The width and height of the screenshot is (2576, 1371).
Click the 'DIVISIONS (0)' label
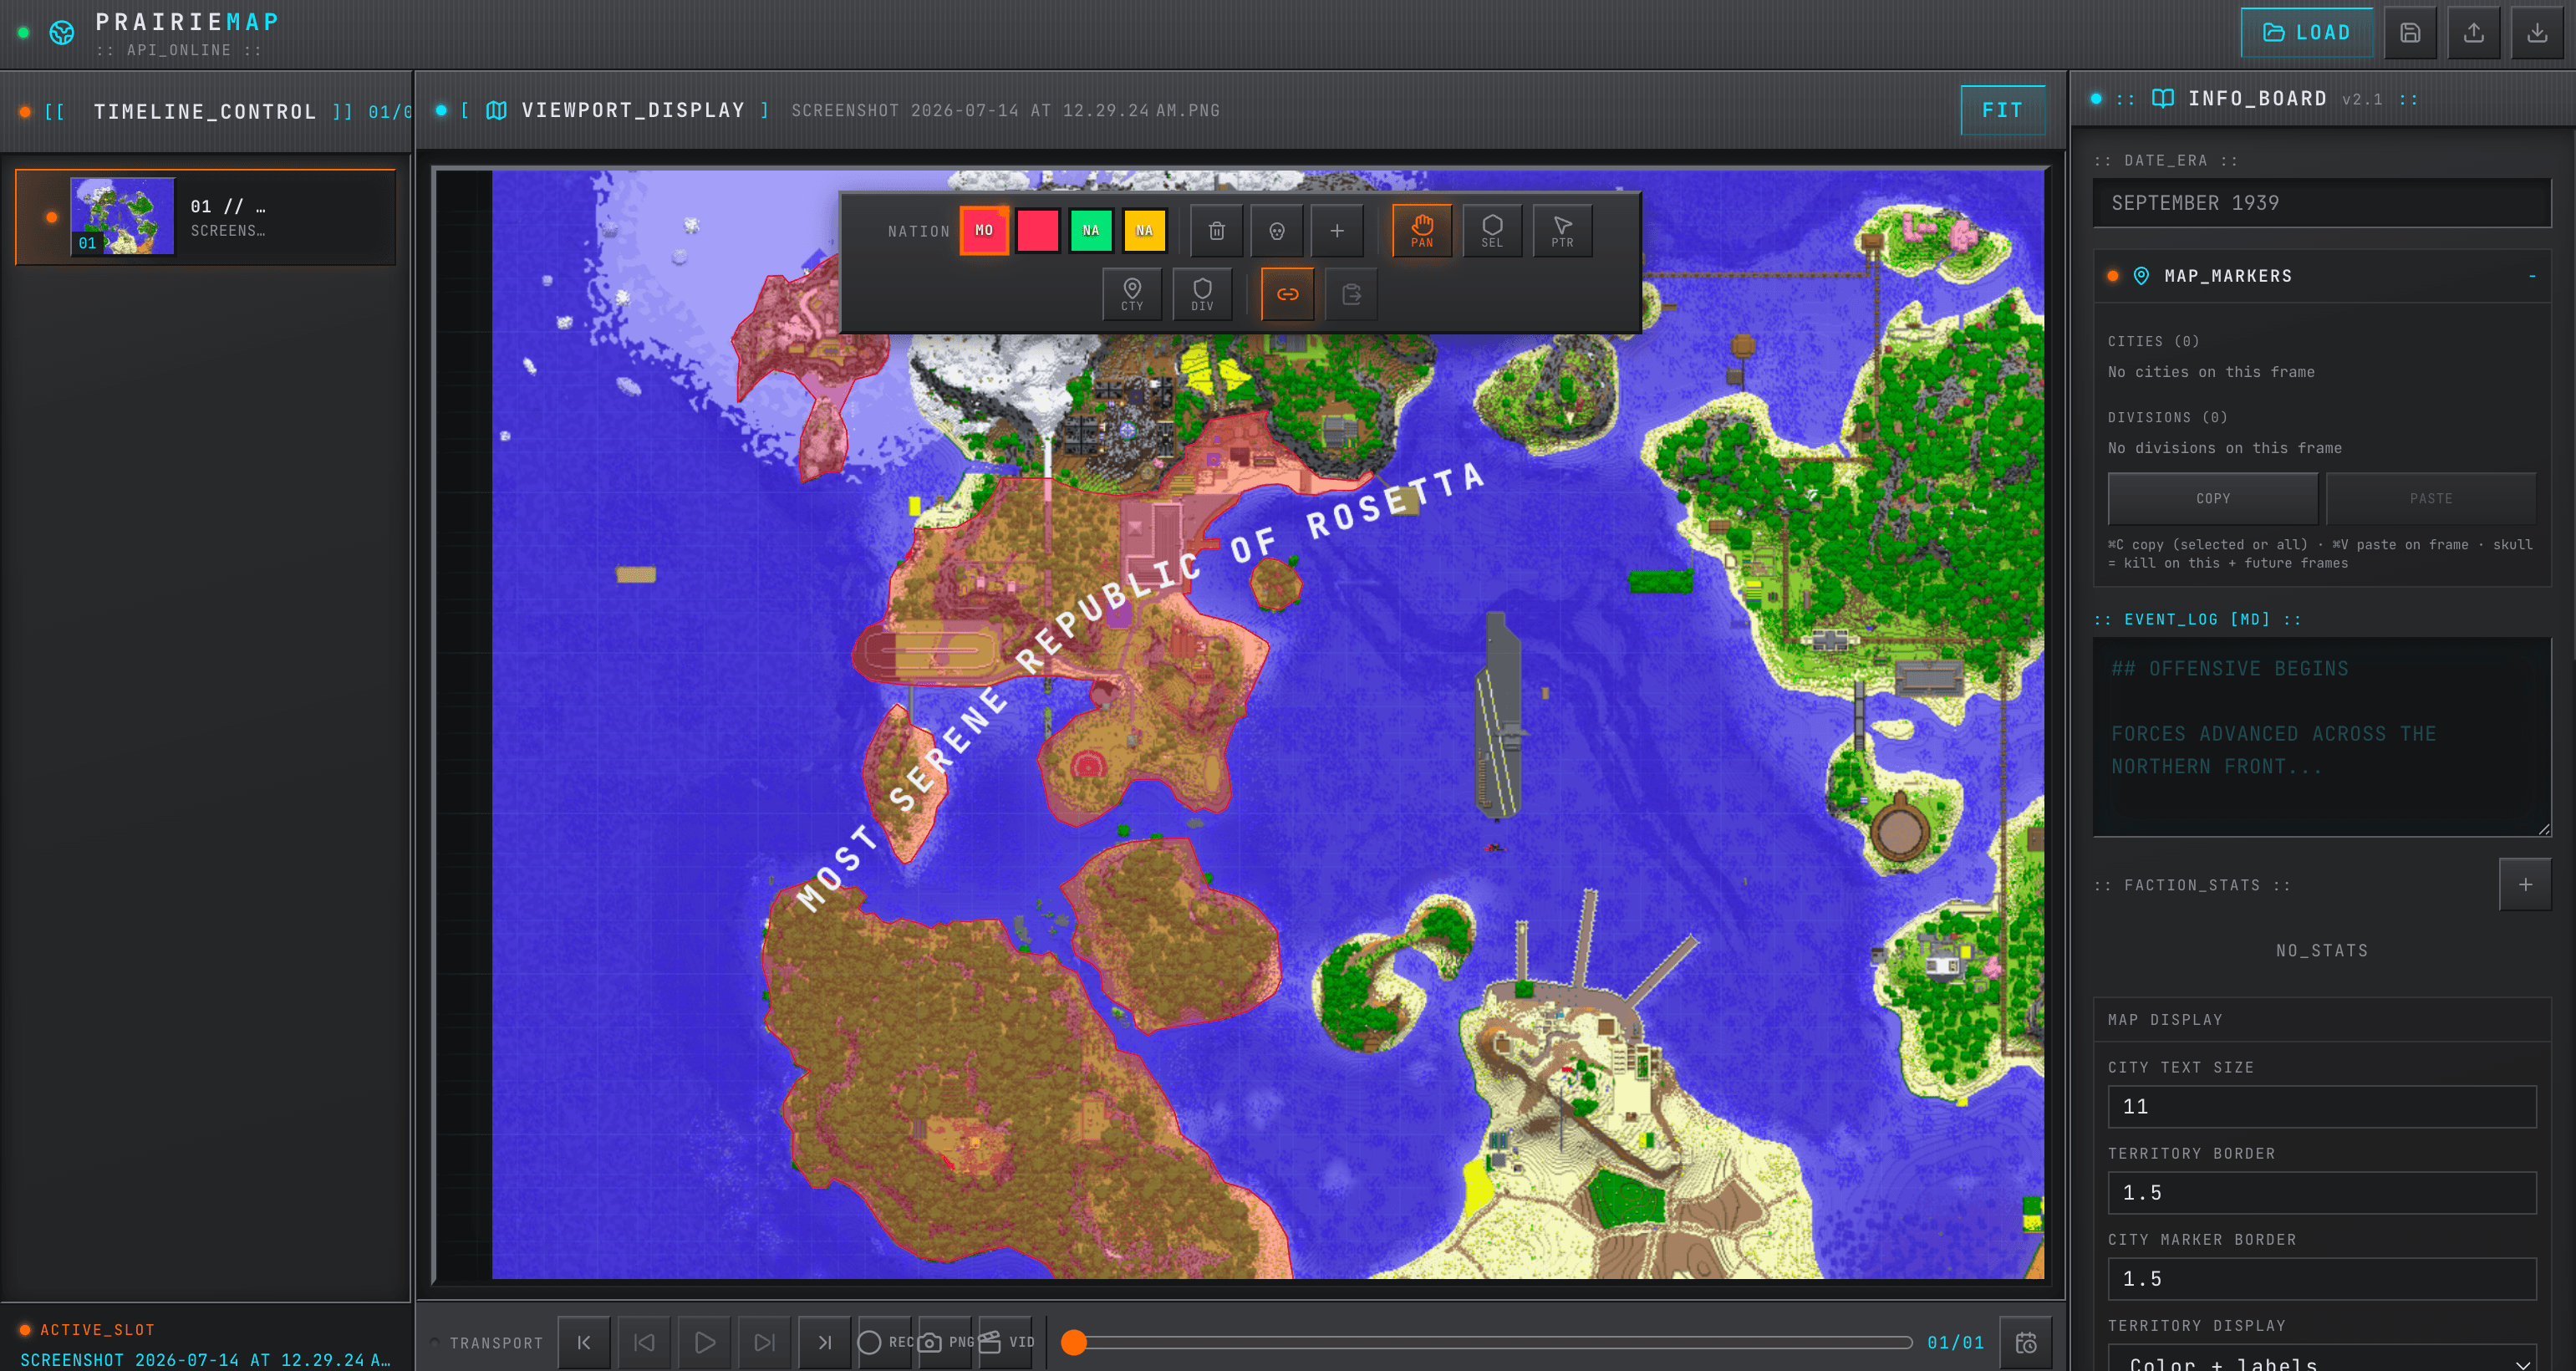2167,418
